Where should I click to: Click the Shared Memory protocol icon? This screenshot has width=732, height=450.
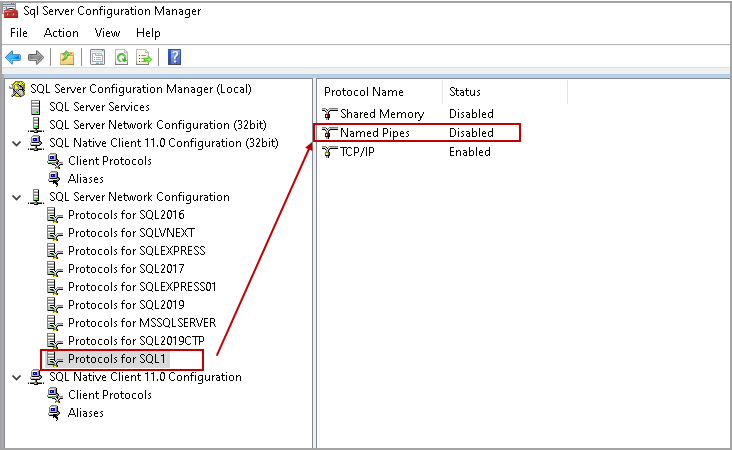[330, 114]
